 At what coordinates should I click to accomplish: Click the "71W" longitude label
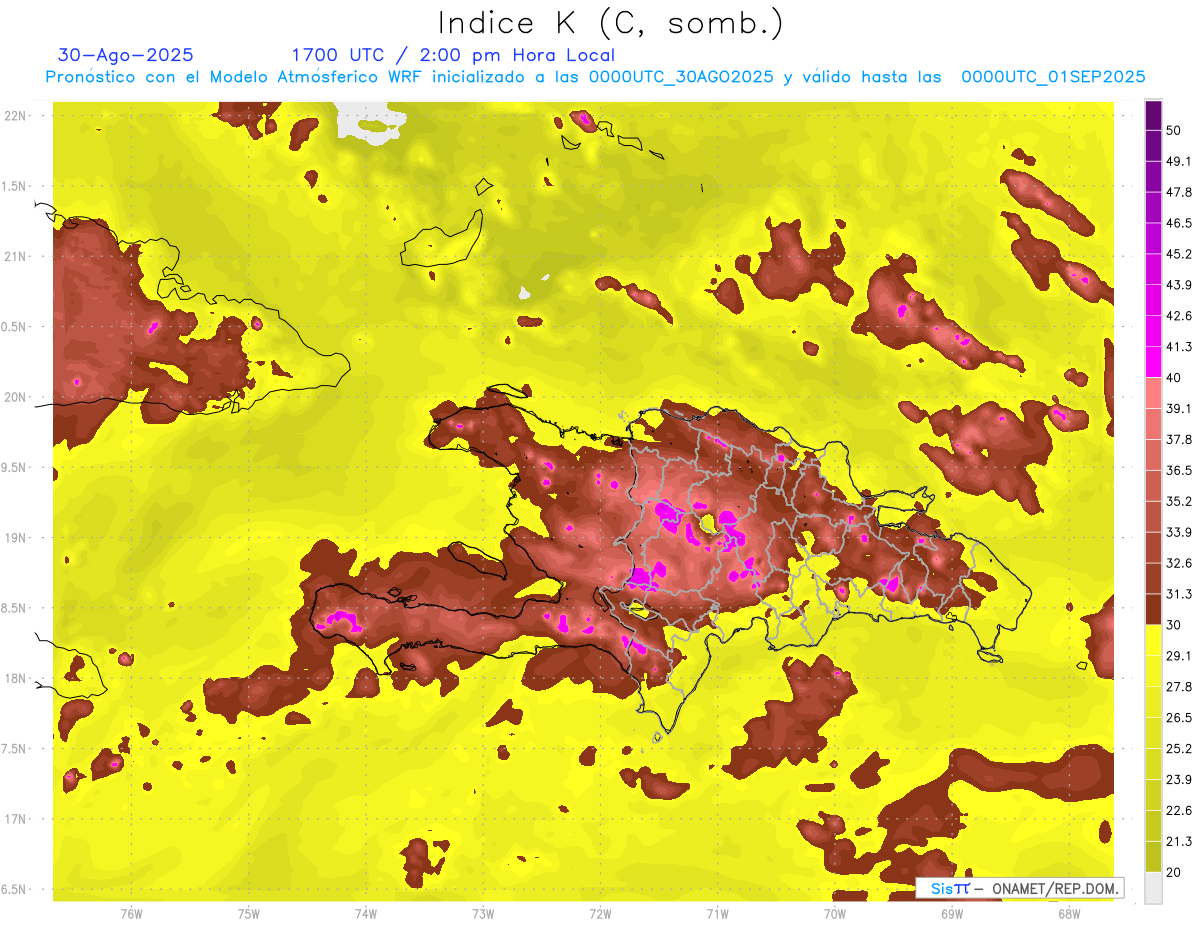click(x=717, y=913)
